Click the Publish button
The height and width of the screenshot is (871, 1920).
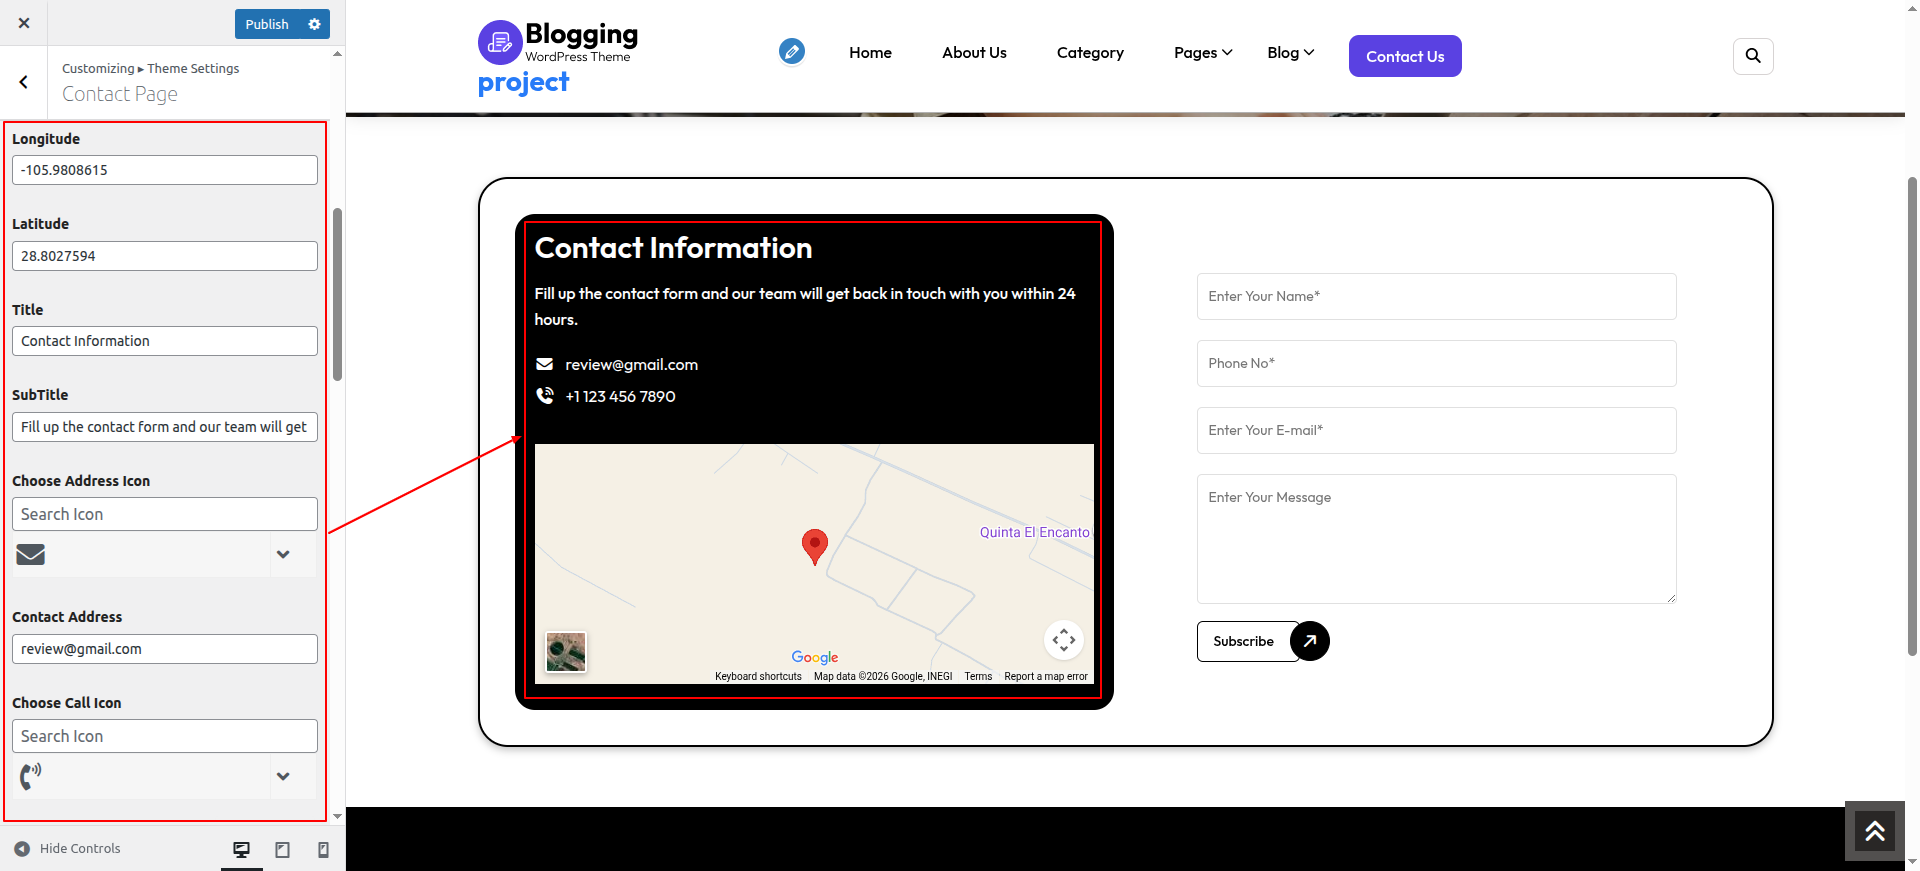267,24
